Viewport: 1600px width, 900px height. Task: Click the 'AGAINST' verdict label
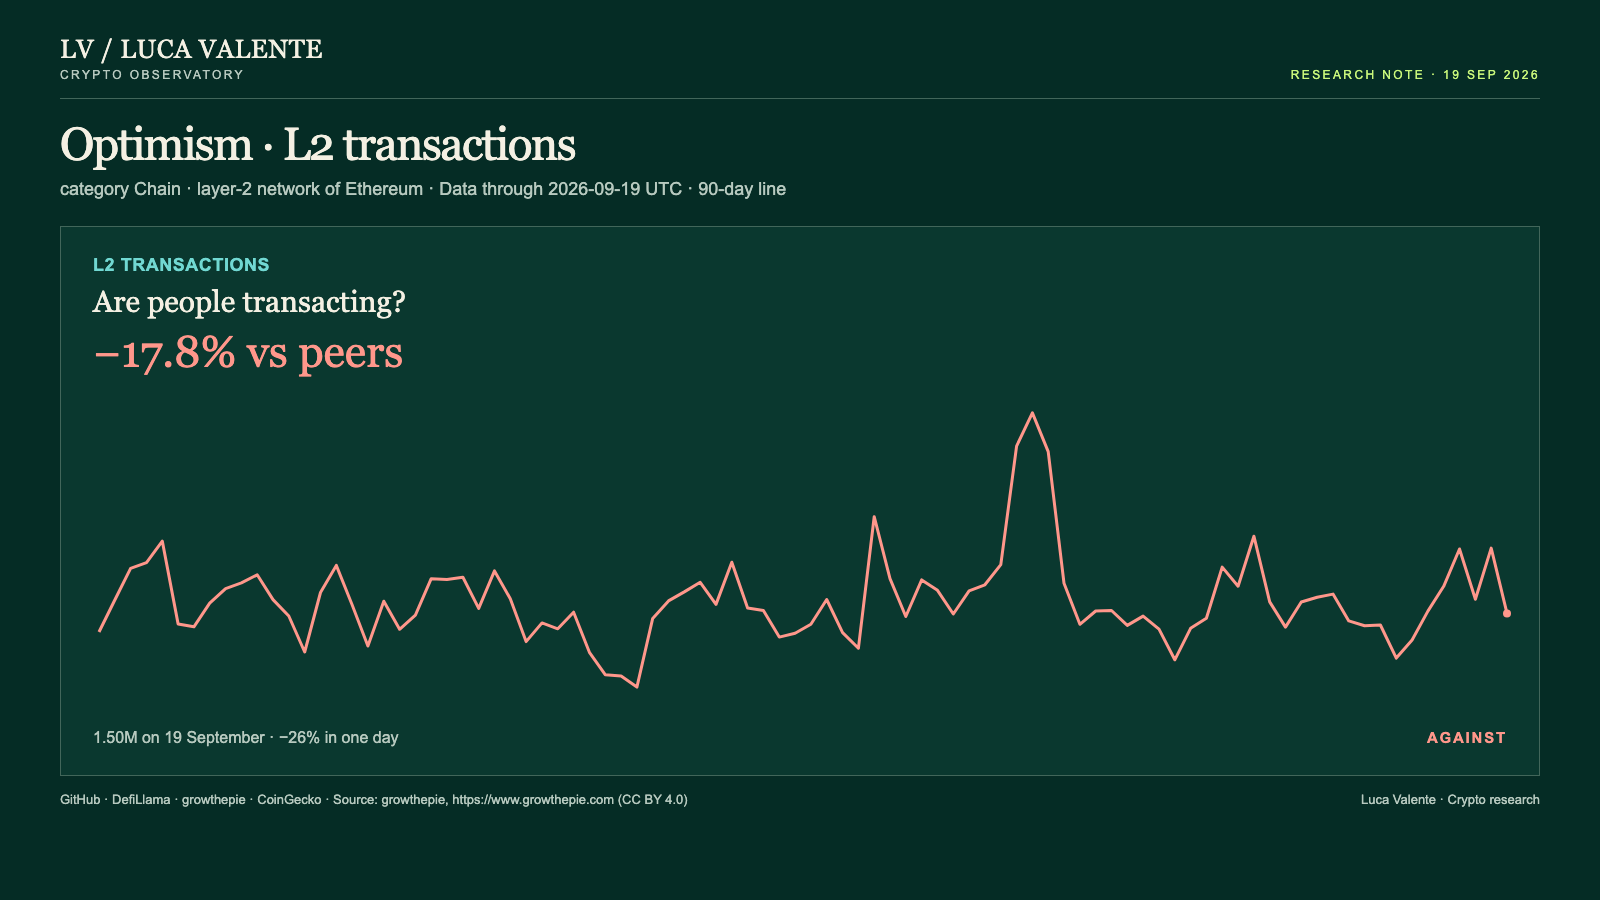(1466, 738)
